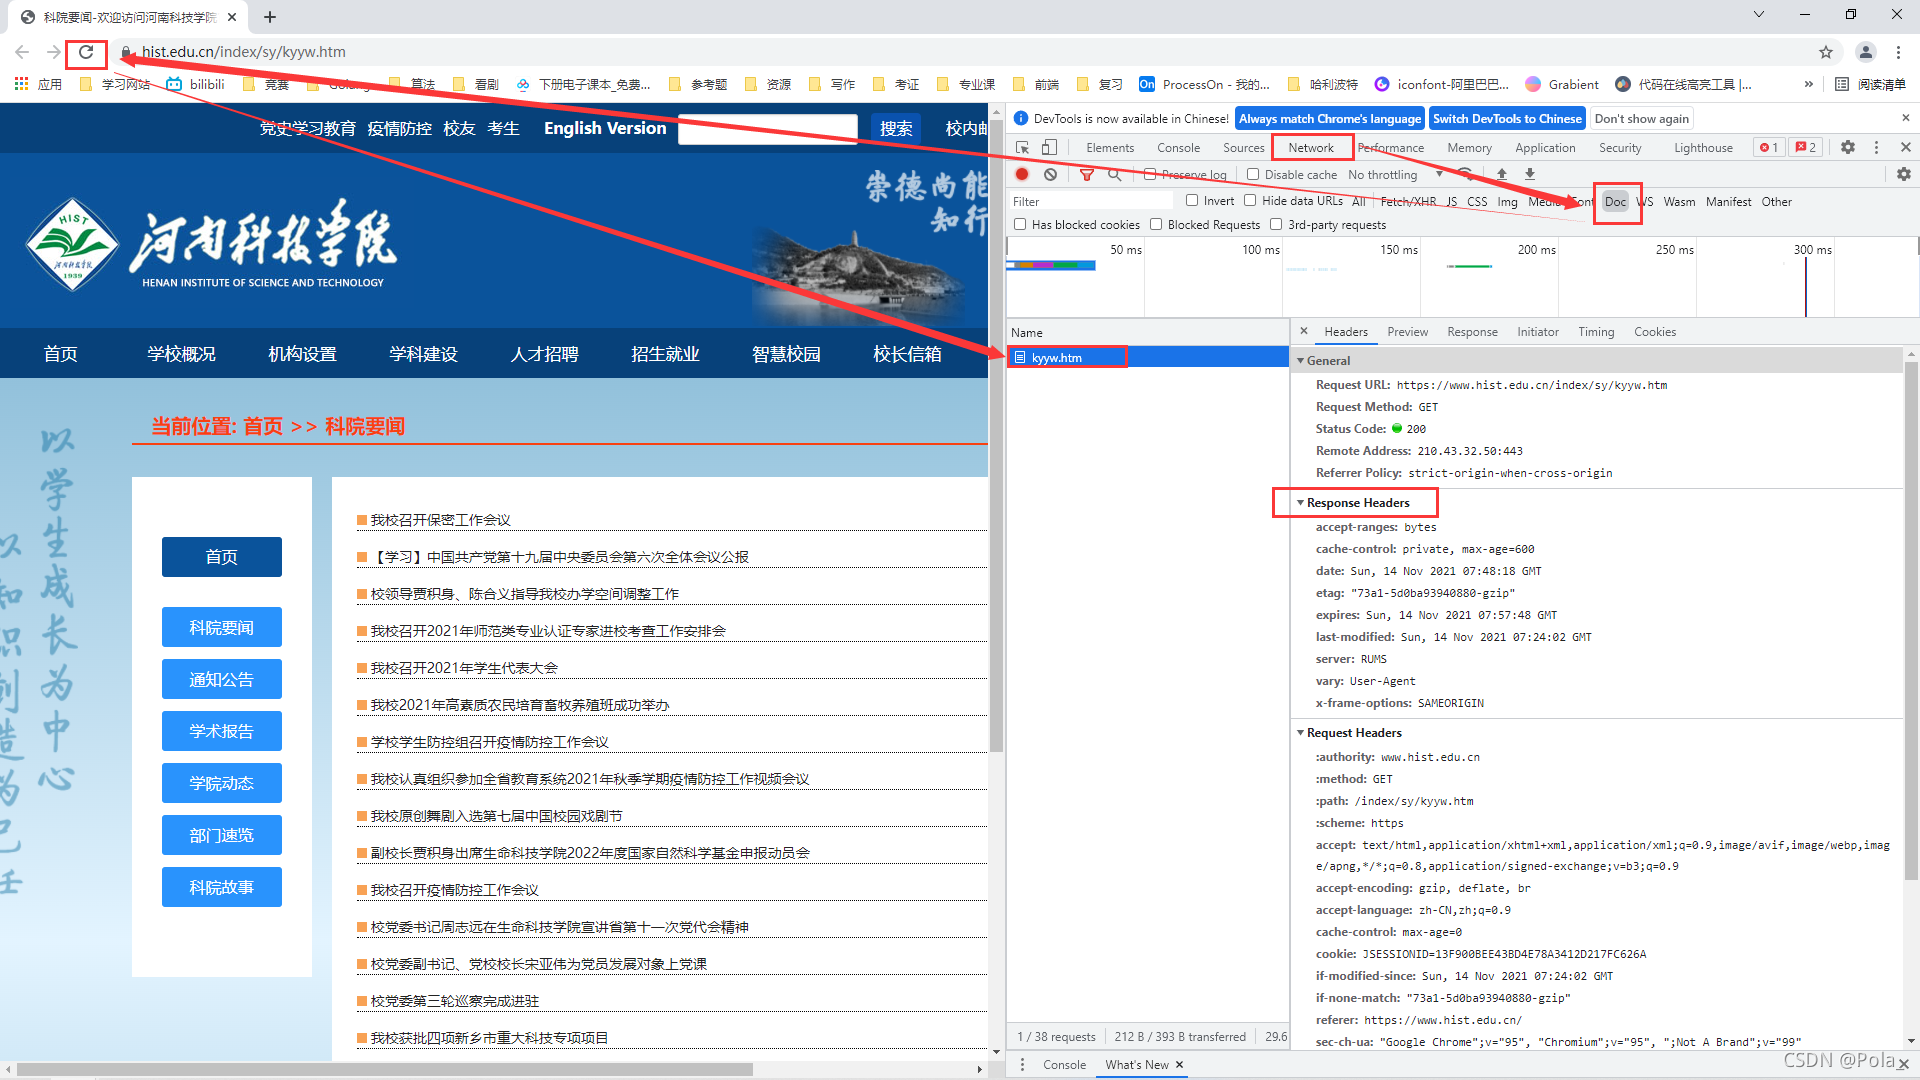Enable the Disable cache checkbox
The width and height of the screenshot is (1920, 1080).
[1253, 174]
